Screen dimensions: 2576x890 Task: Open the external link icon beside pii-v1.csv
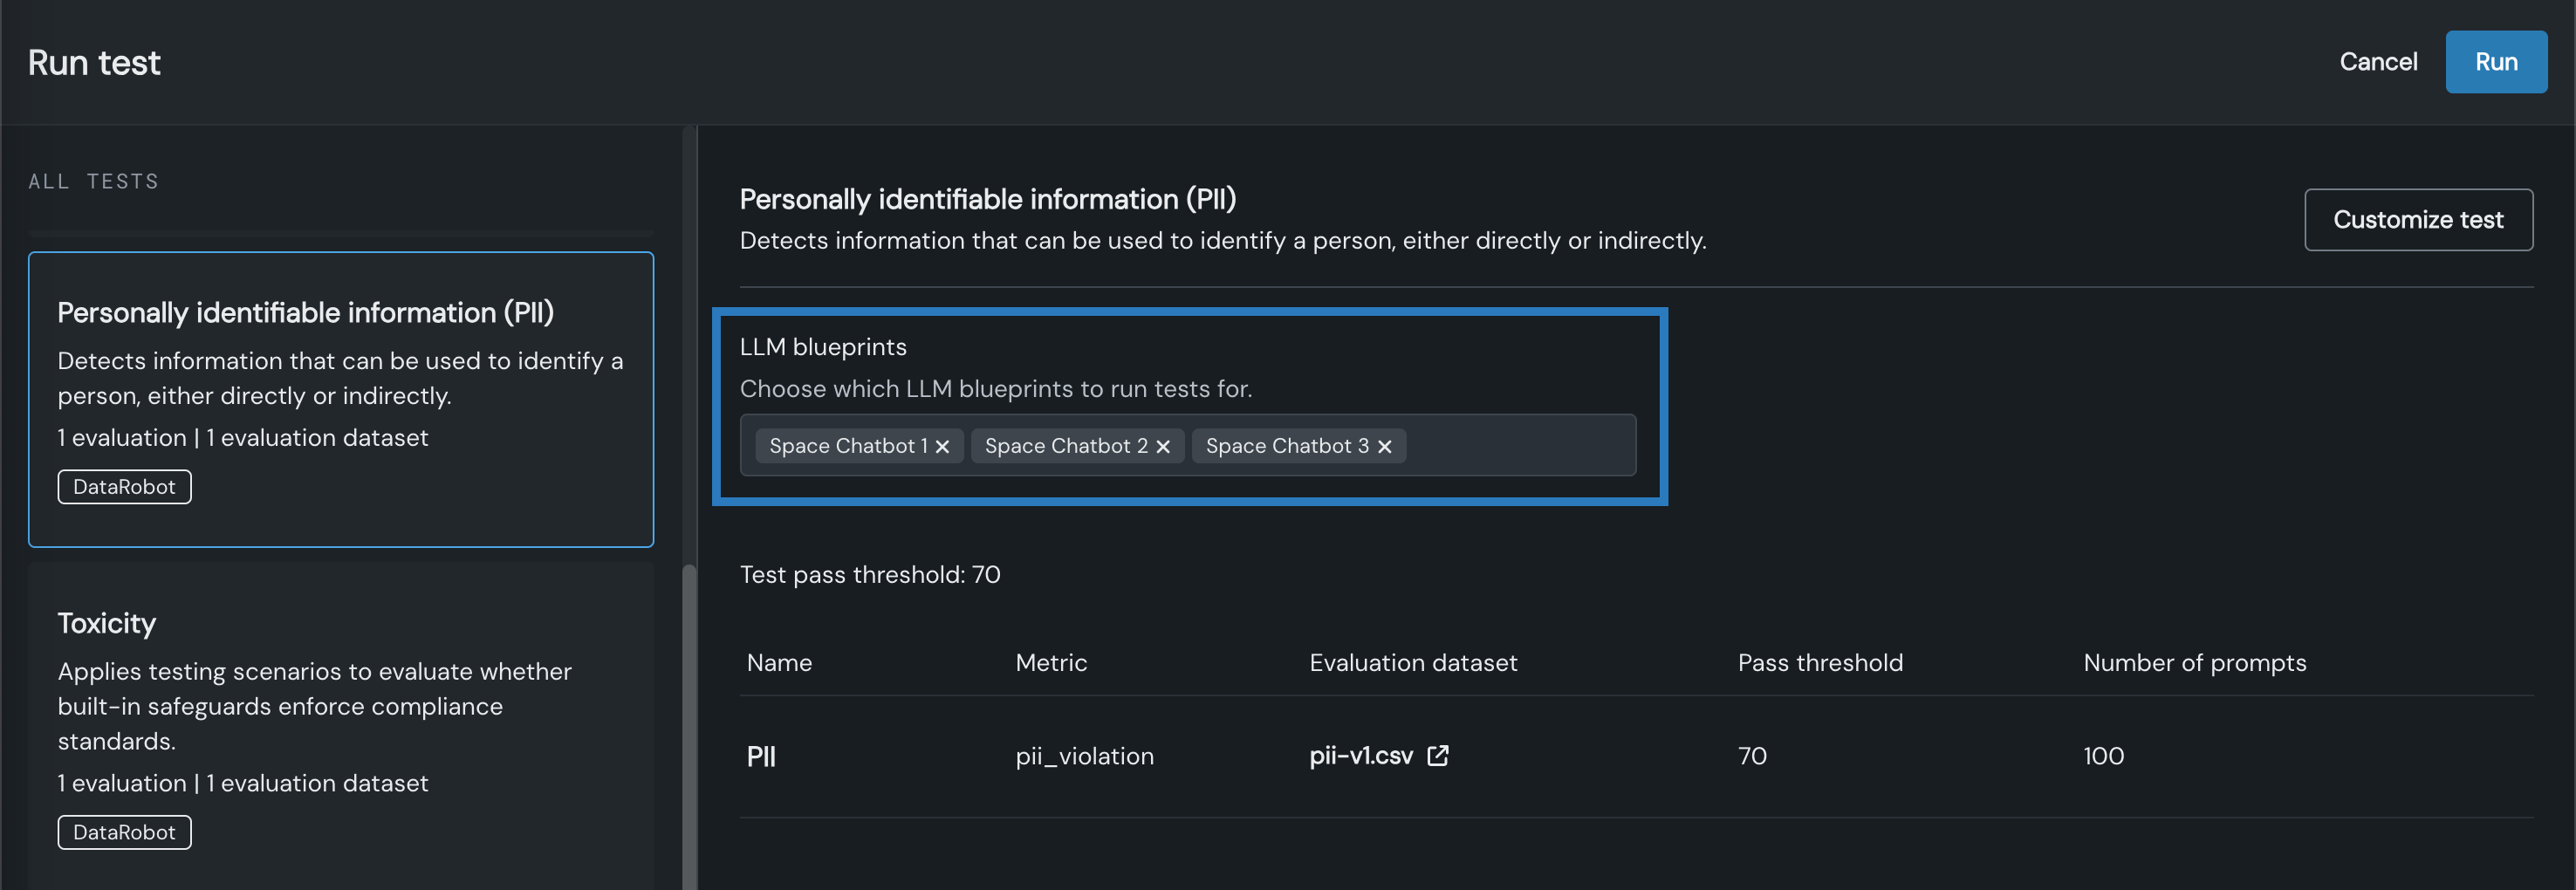click(1437, 756)
